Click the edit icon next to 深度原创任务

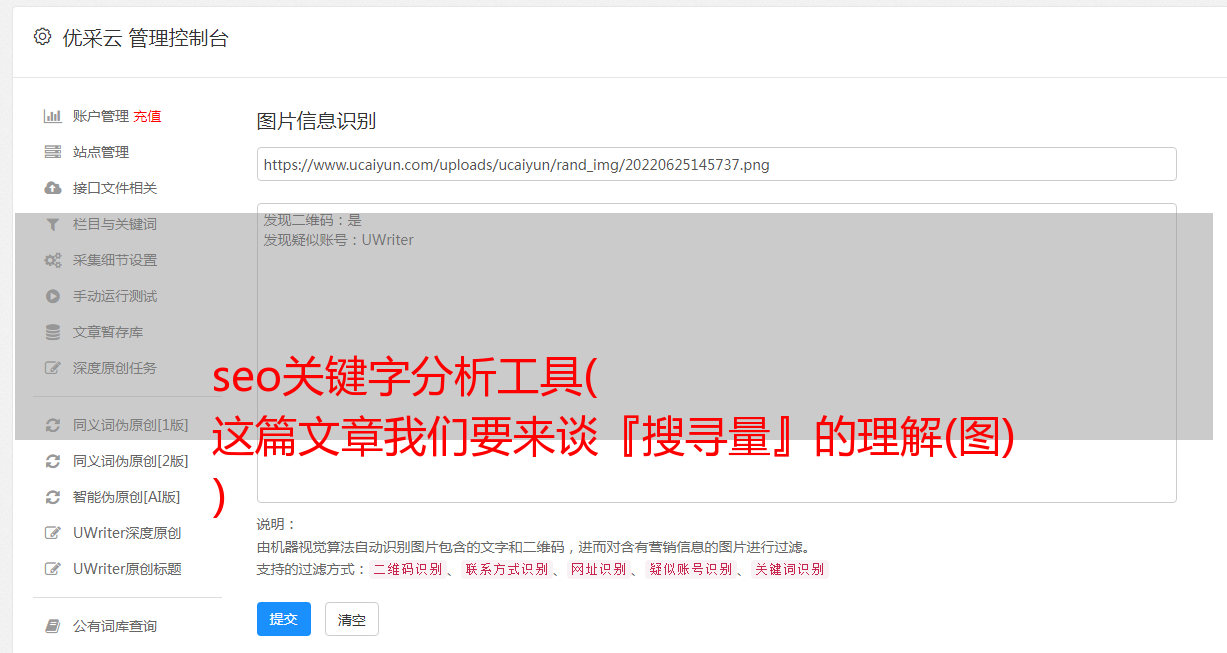(x=53, y=368)
